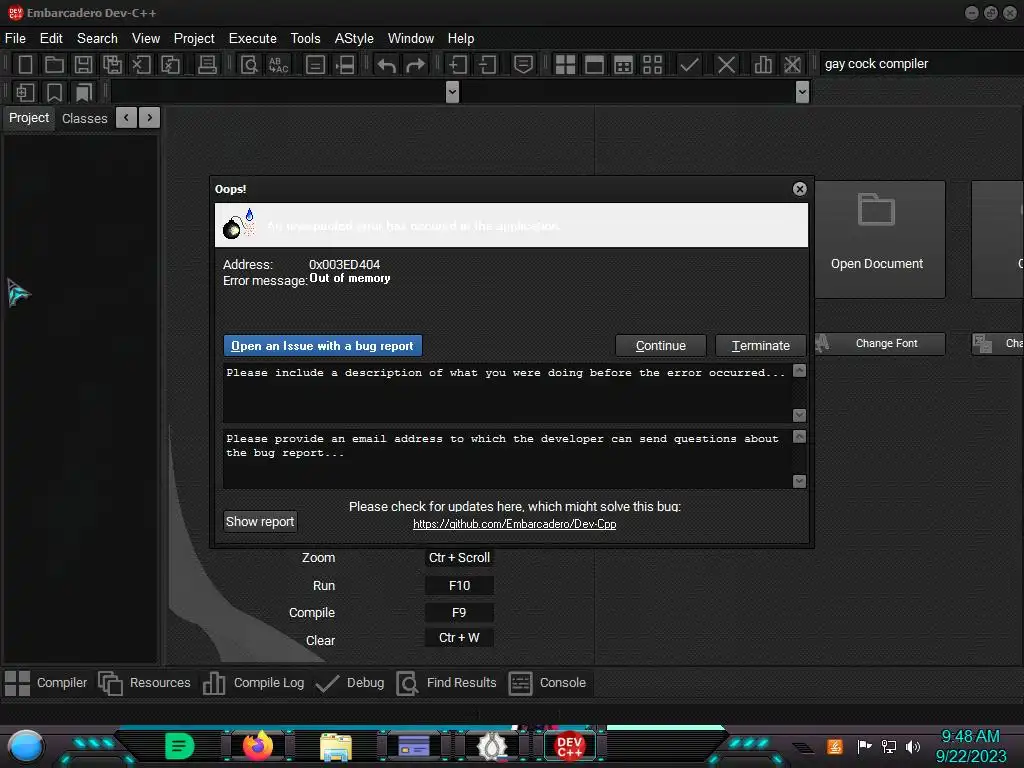Click the New file toolbar icon
Screen dimensions: 1024x768
tap(25, 65)
